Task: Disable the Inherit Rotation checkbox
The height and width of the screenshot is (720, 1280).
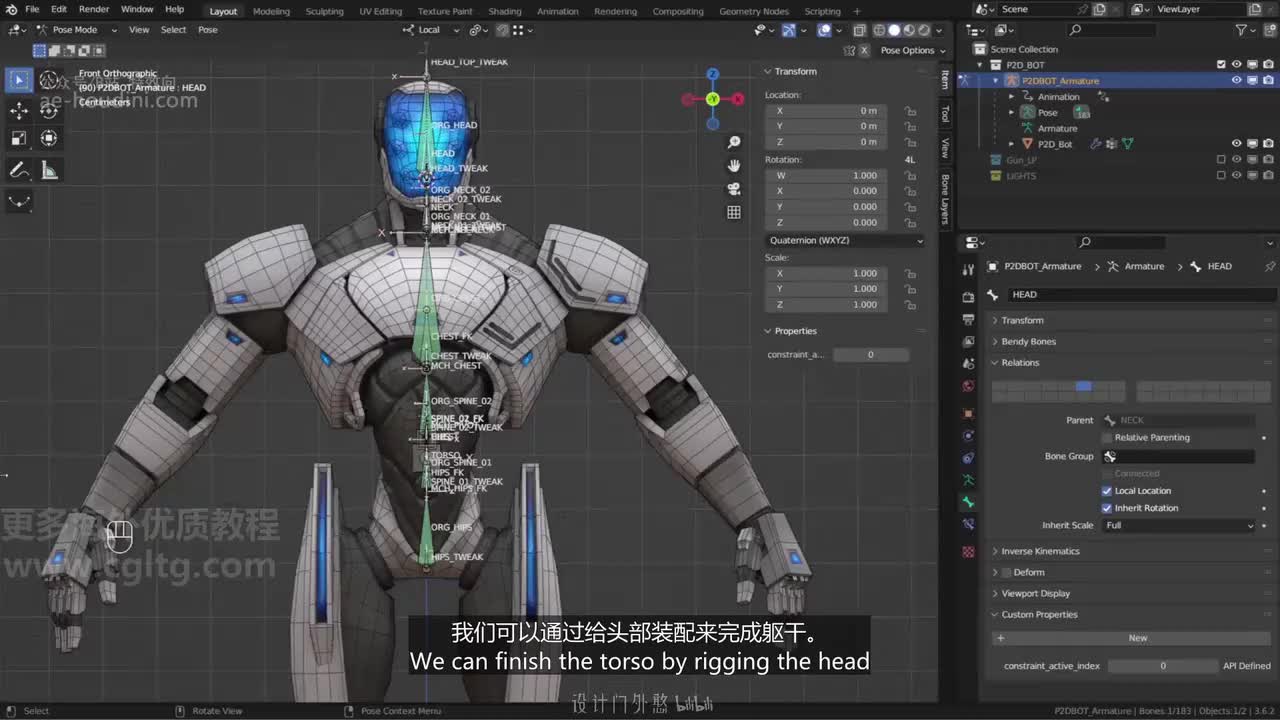Action: point(1107,508)
